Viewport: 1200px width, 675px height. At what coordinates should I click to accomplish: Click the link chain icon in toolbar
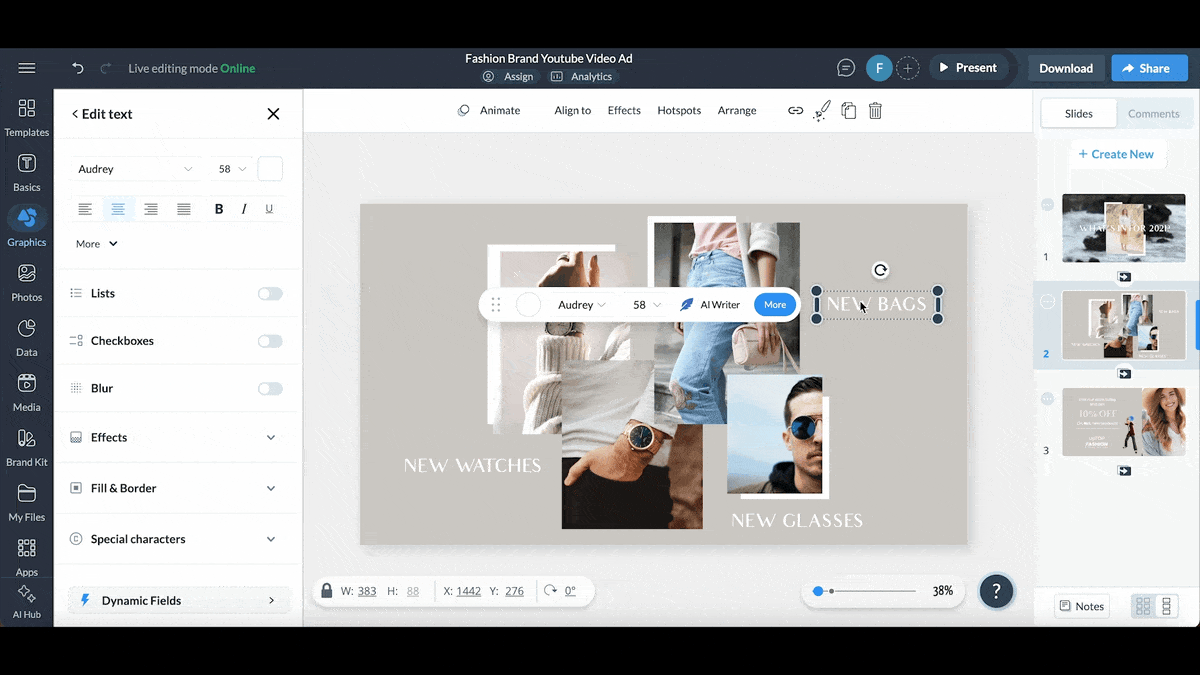(x=795, y=111)
